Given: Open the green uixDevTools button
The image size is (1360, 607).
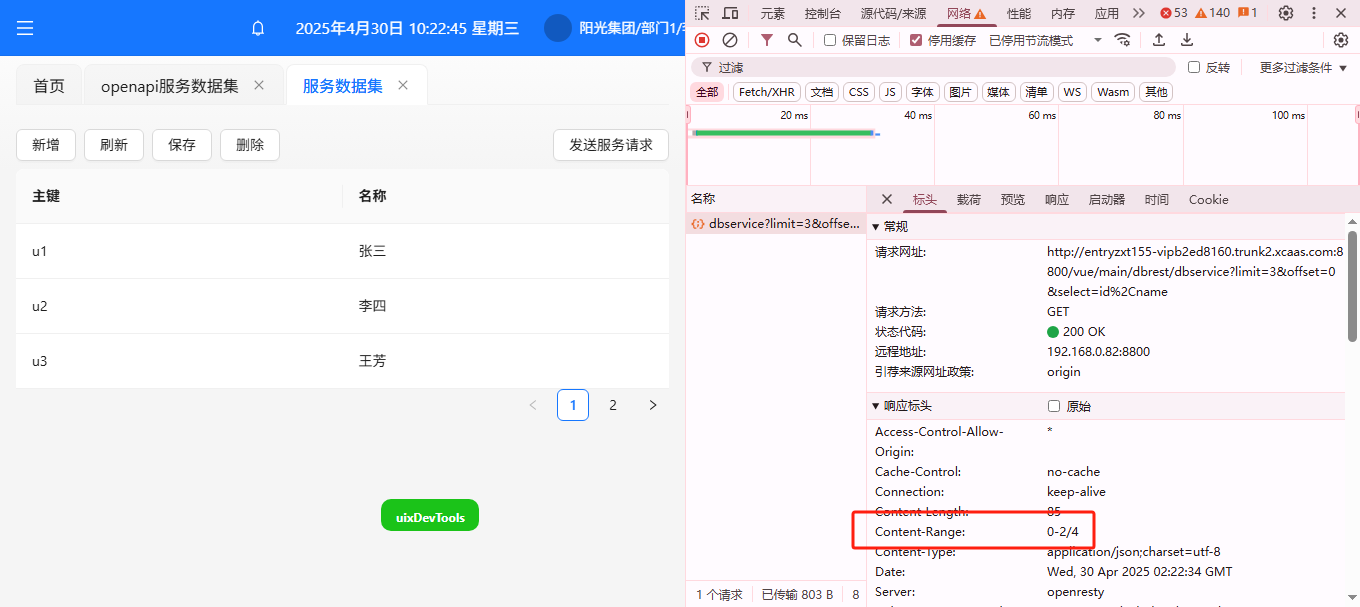Looking at the screenshot, I should (x=430, y=515).
